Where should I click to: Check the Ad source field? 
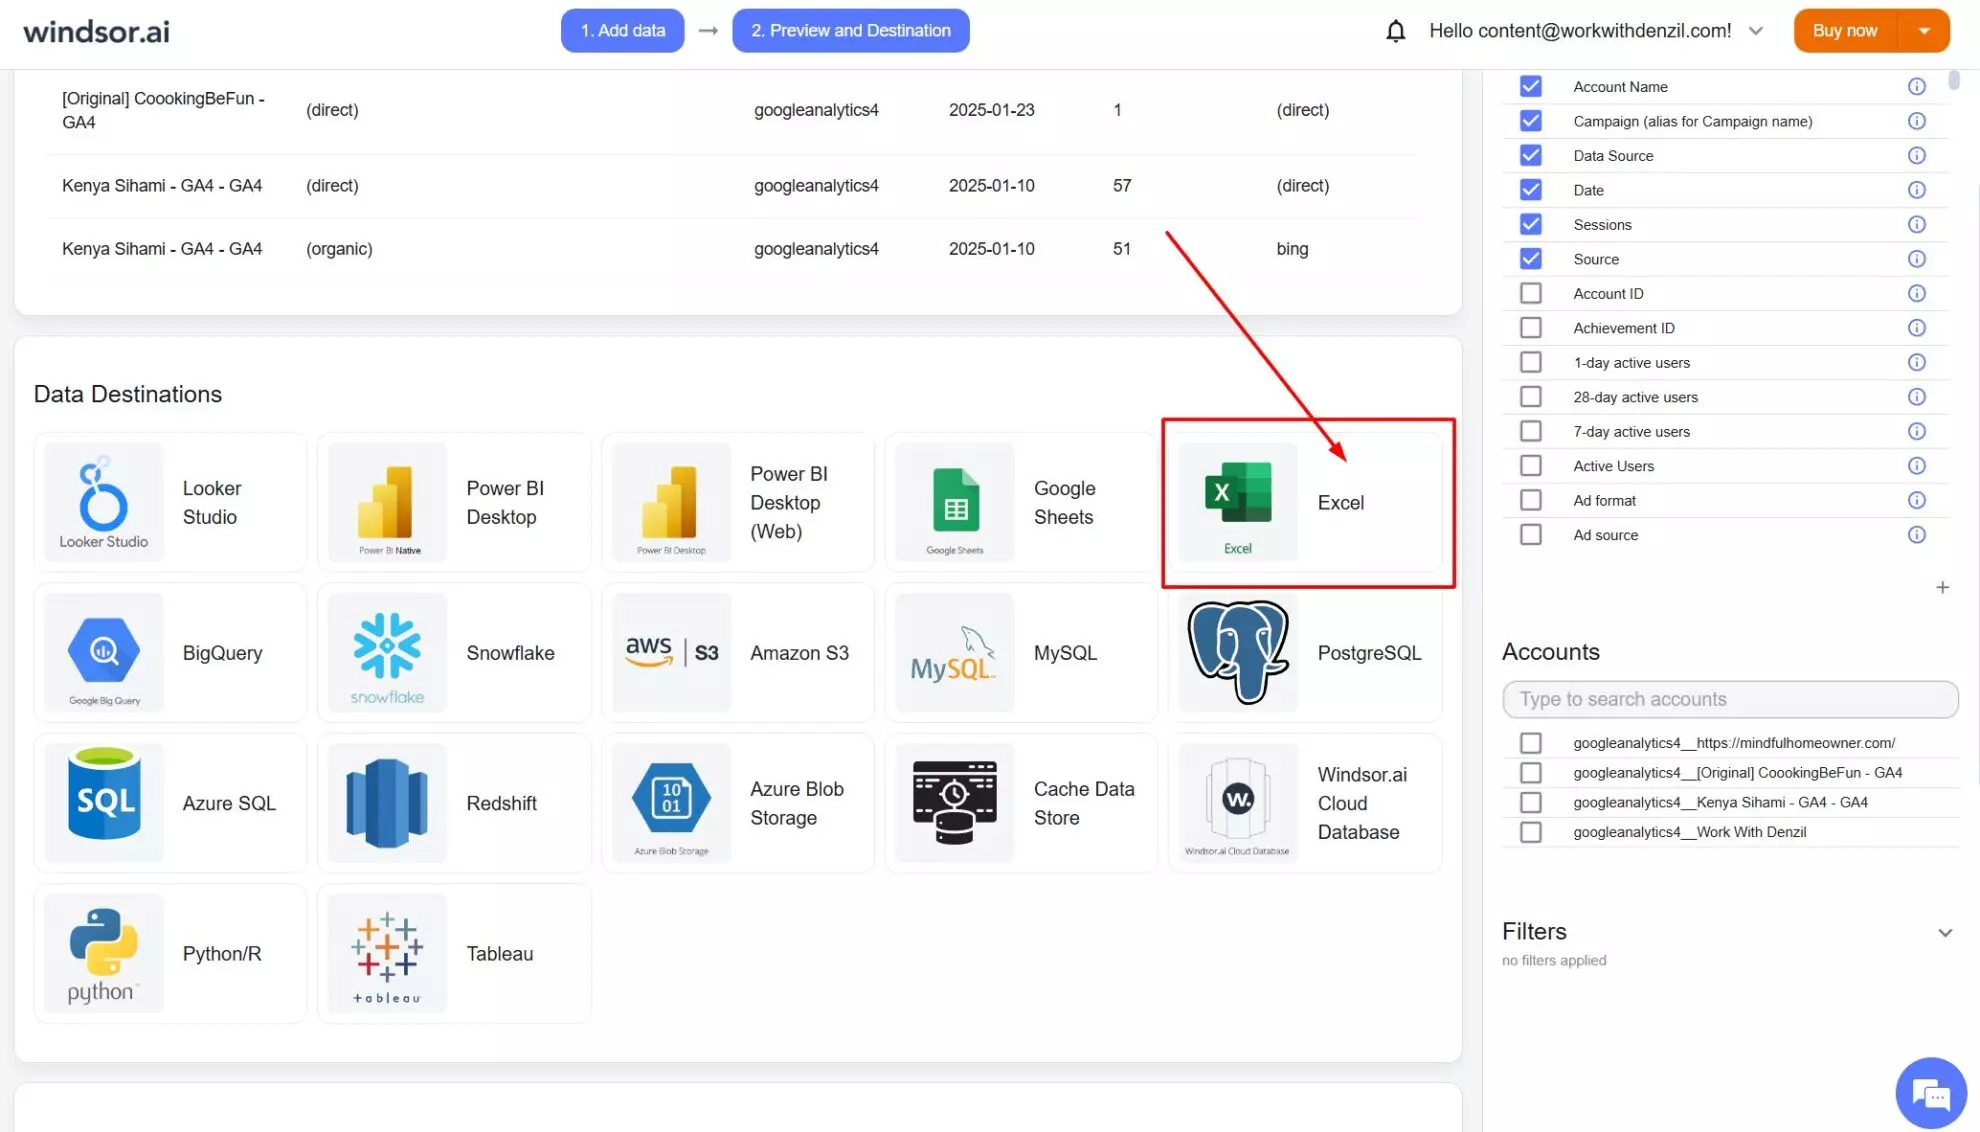coord(1530,535)
